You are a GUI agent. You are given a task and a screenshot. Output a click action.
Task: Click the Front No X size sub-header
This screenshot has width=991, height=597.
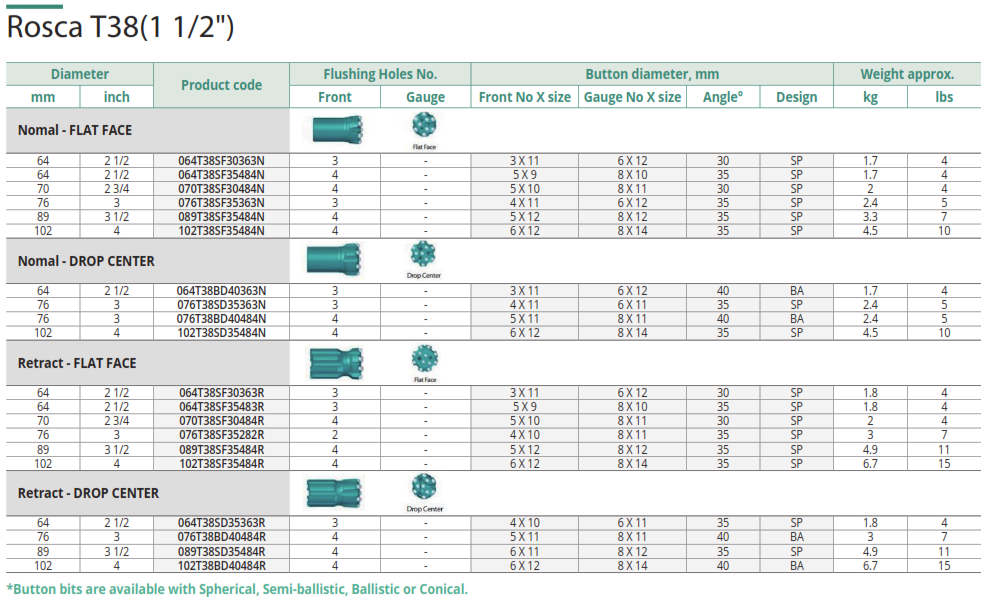click(525, 97)
